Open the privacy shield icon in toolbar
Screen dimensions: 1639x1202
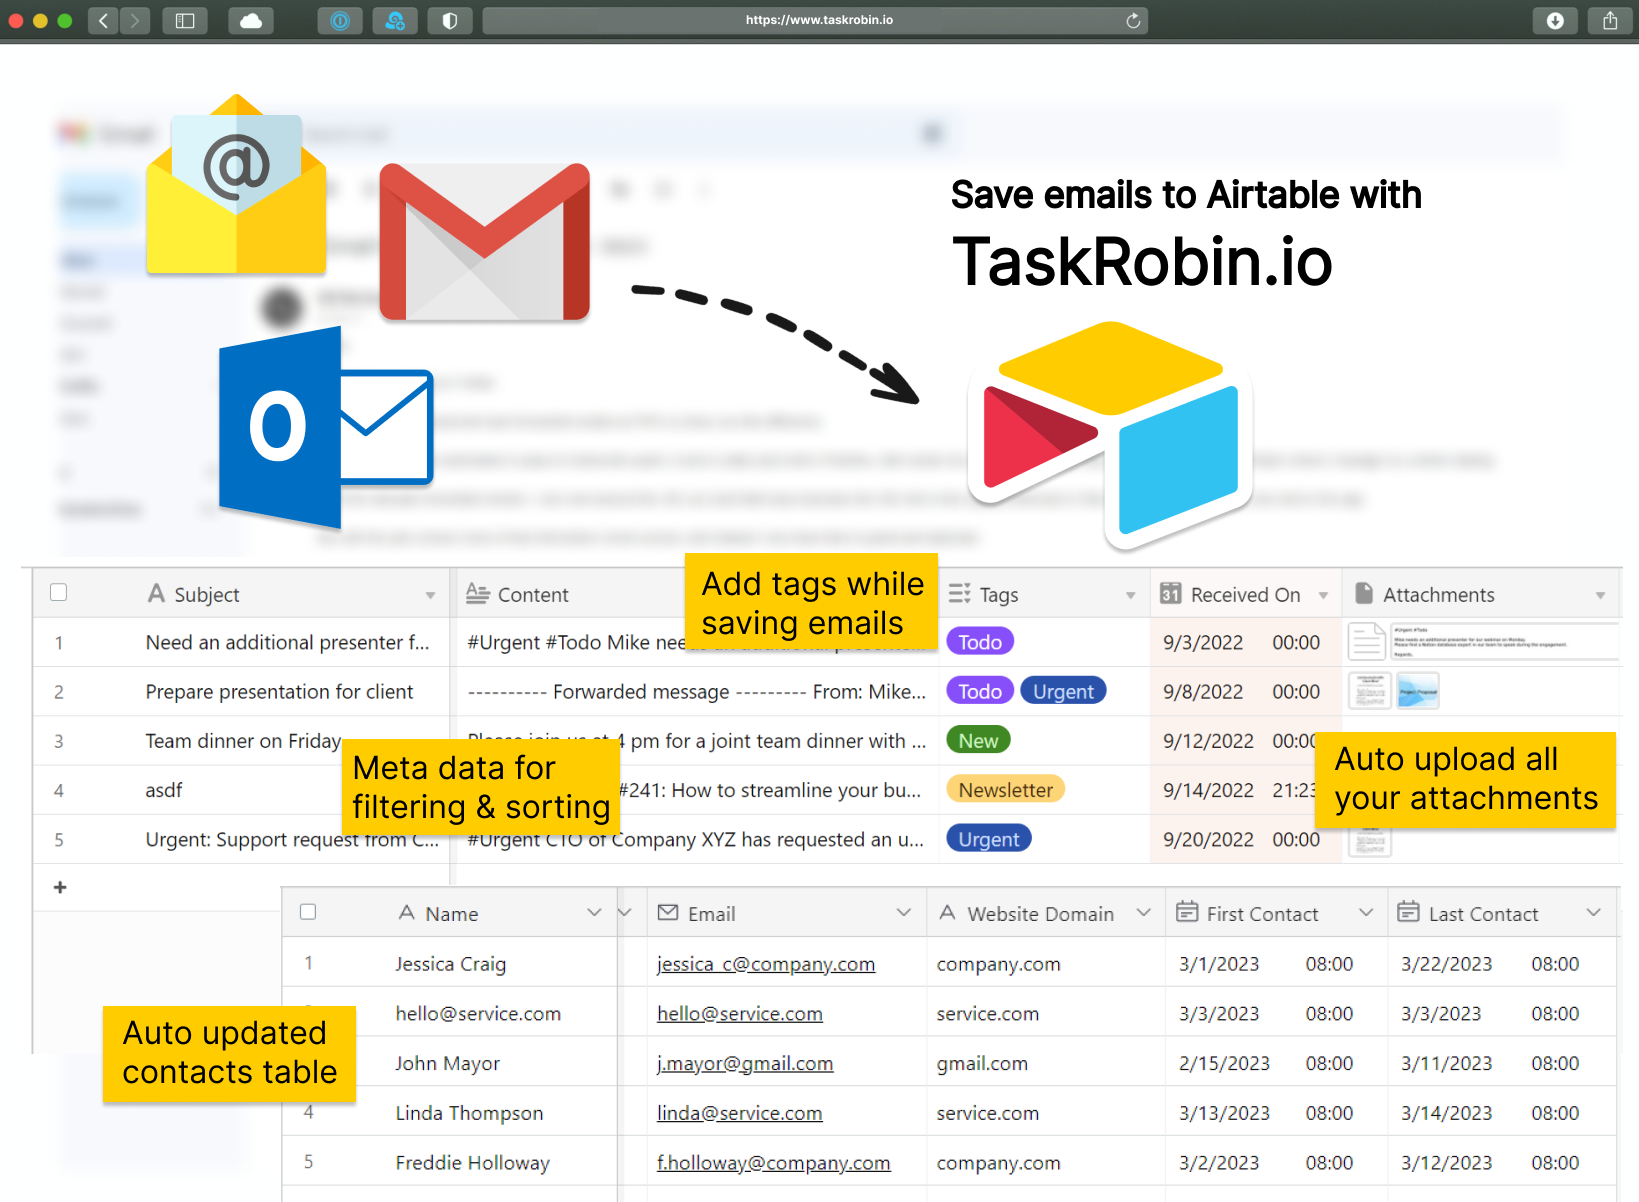point(450,21)
